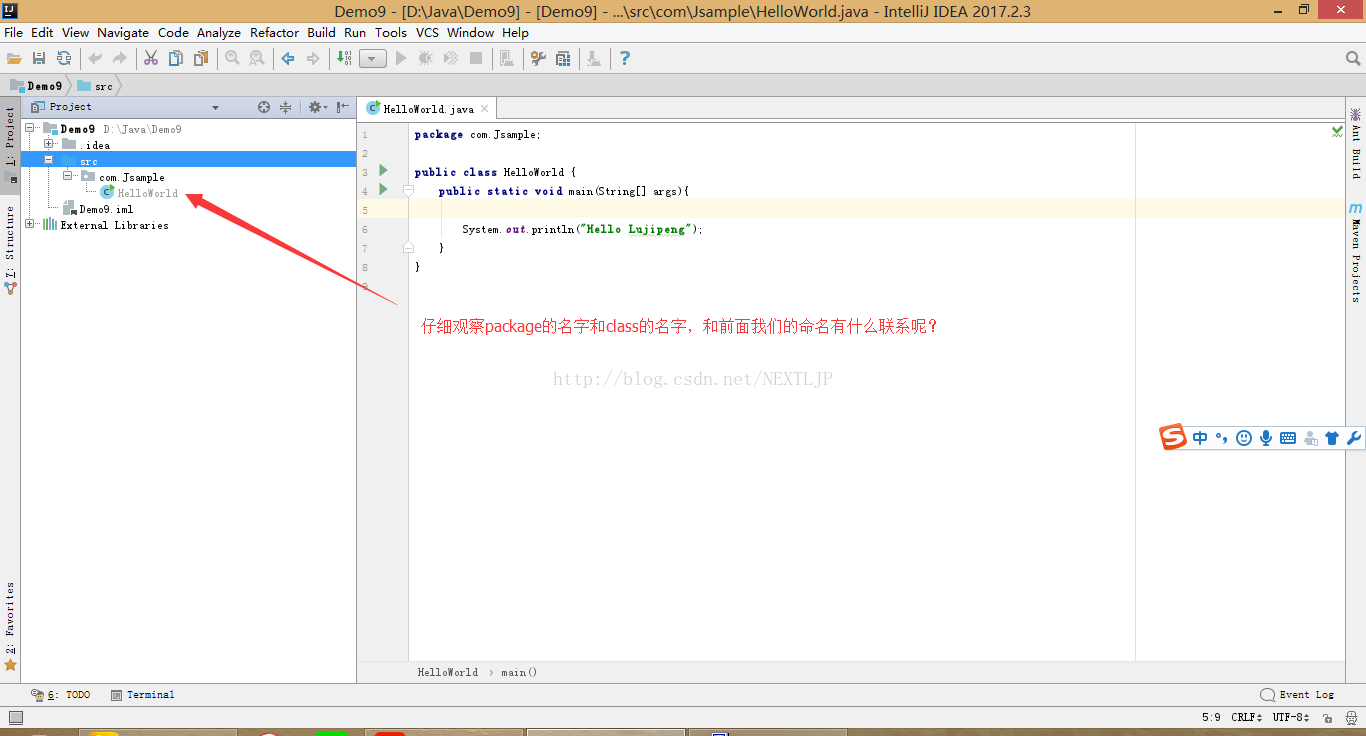Expand the External Libraries node
1366x736 pixels.
point(30,224)
